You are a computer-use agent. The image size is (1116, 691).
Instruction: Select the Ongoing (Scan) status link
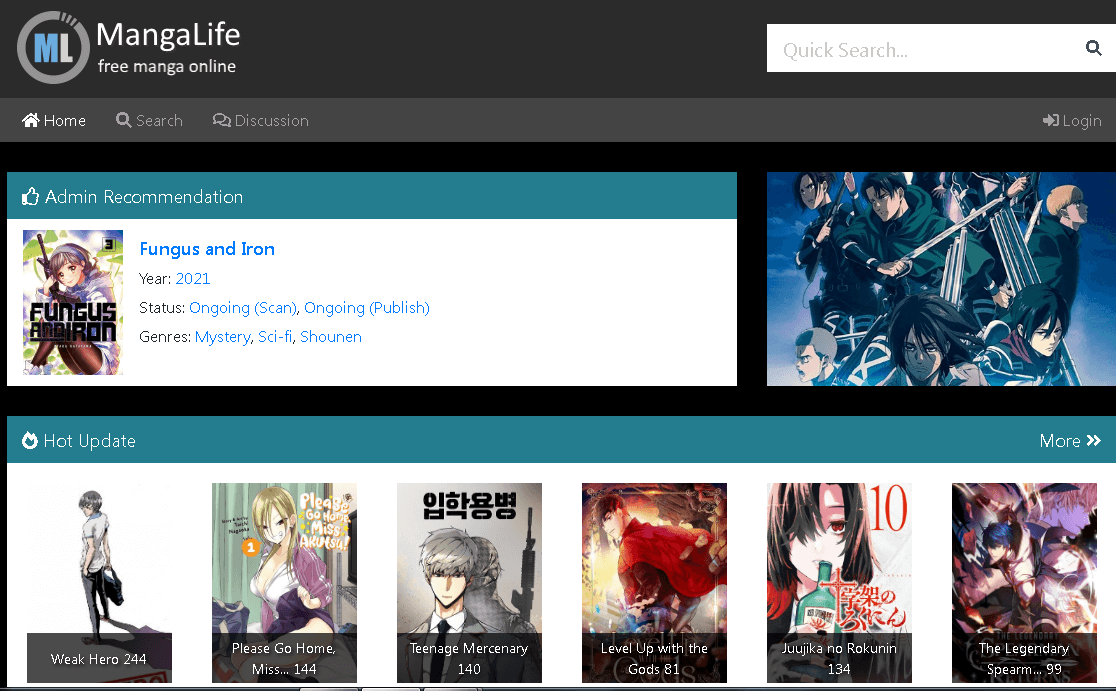click(x=243, y=307)
